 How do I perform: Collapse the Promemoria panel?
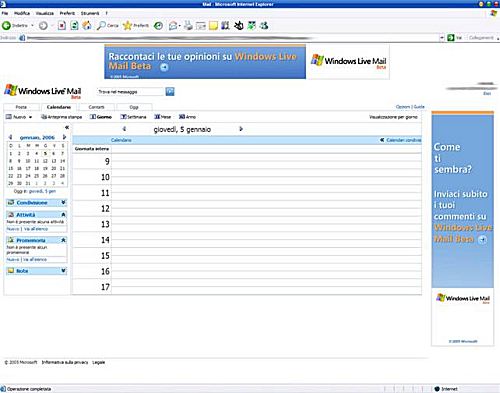point(63,240)
